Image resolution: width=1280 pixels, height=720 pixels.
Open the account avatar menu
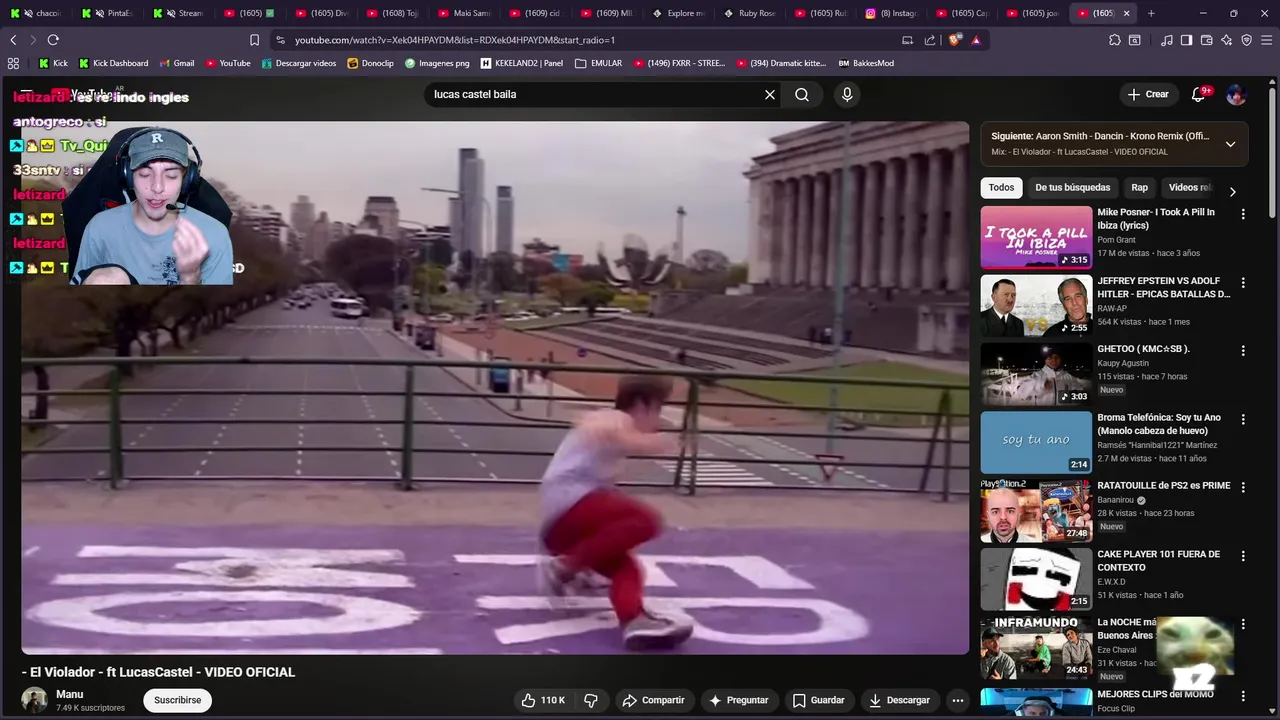click(1236, 94)
